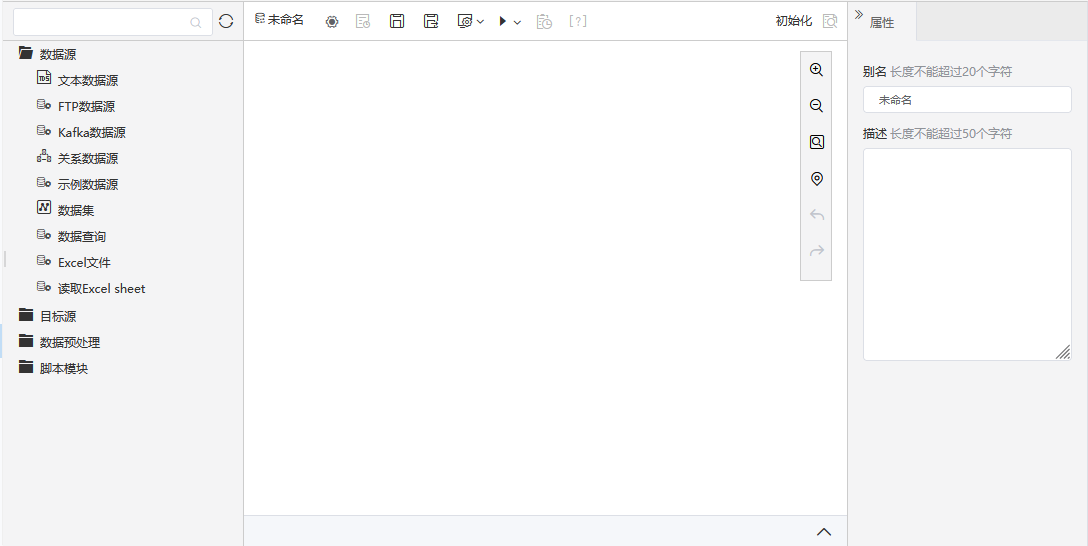
Task: Select Kafka数据源 node
Action: (x=92, y=133)
